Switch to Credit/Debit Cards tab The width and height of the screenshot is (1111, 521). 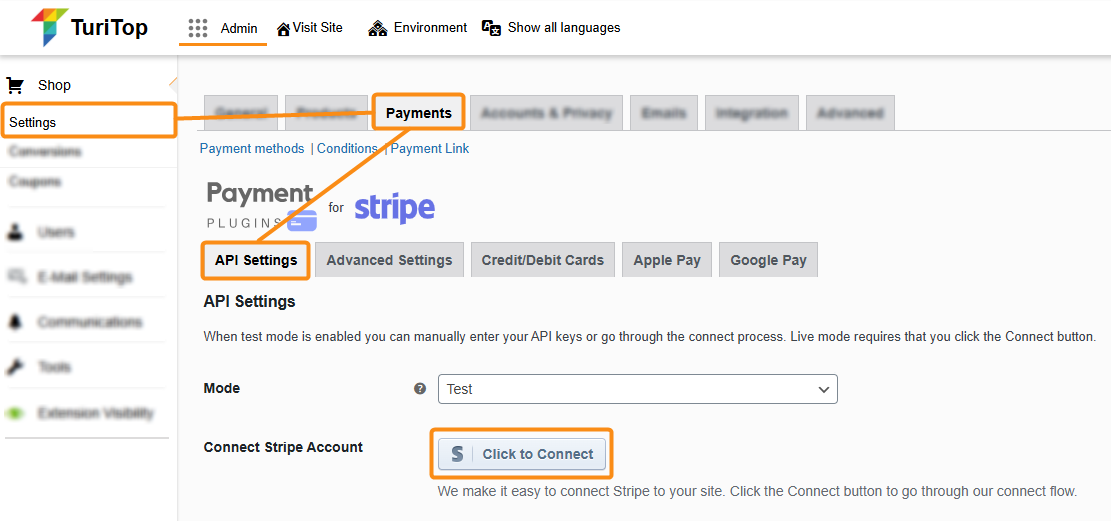[542, 260]
